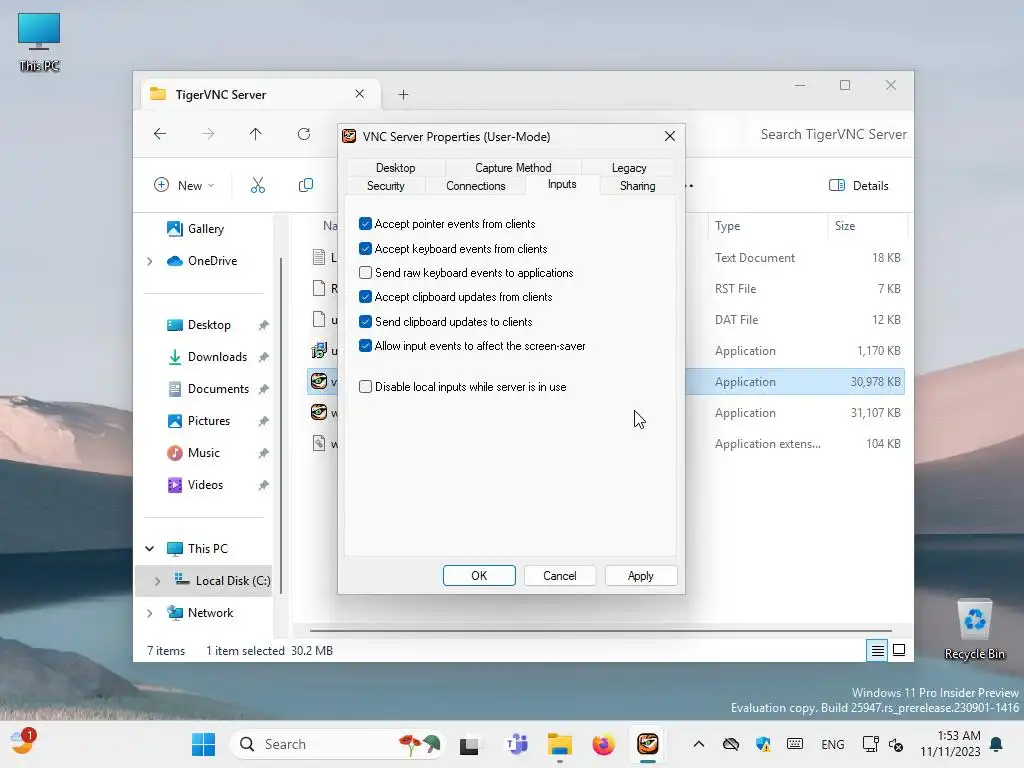
Task: Open File Explorer from the taskbar
Action: click(x=560, y=744)
